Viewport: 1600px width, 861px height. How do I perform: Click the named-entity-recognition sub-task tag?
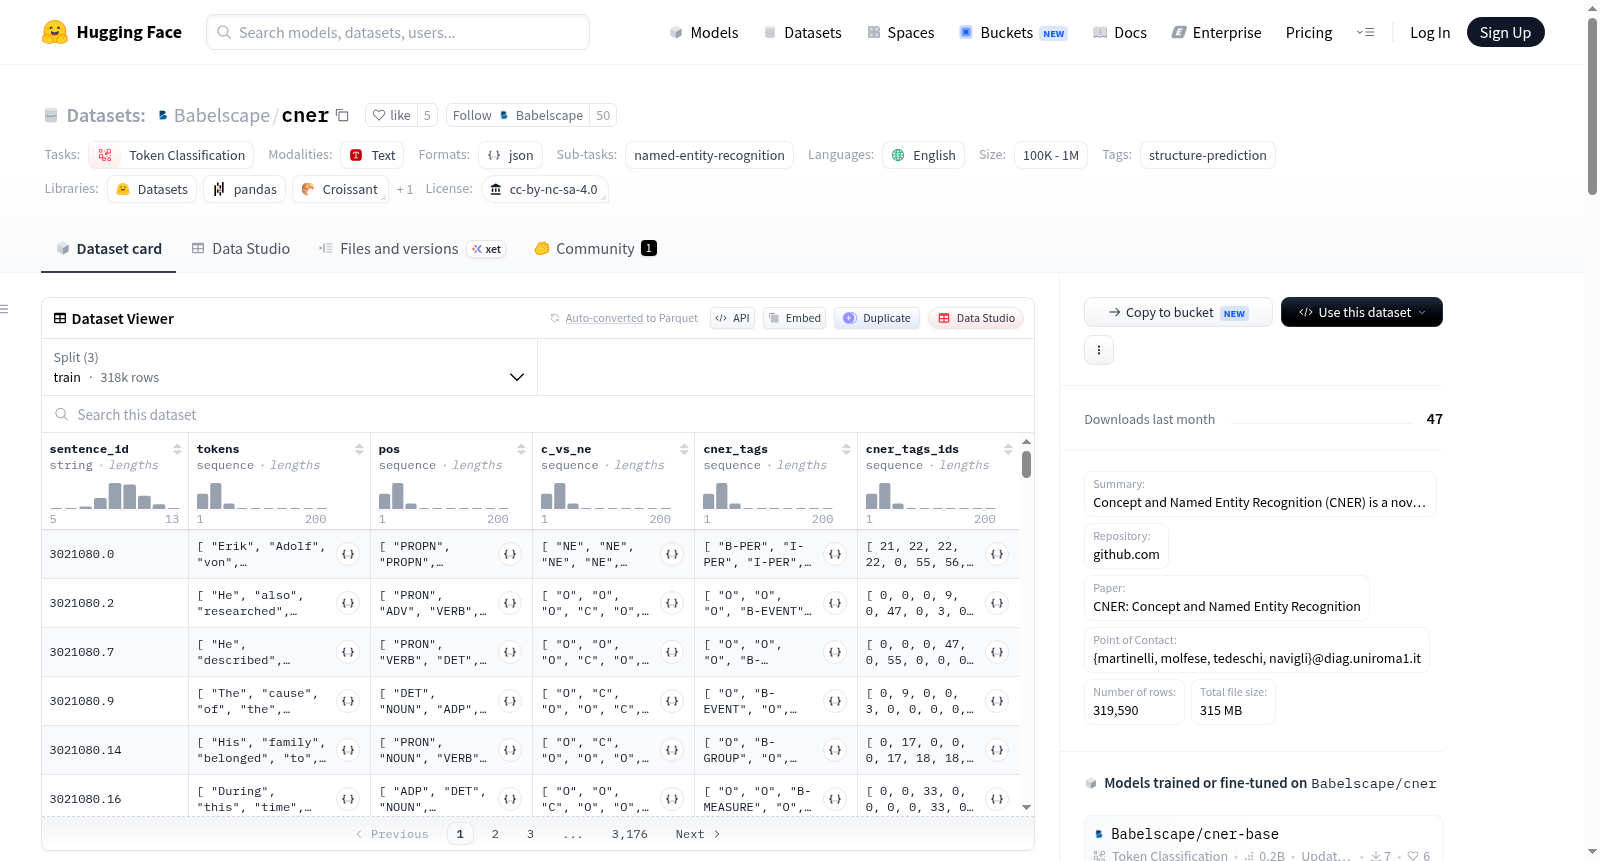(709, 155)
